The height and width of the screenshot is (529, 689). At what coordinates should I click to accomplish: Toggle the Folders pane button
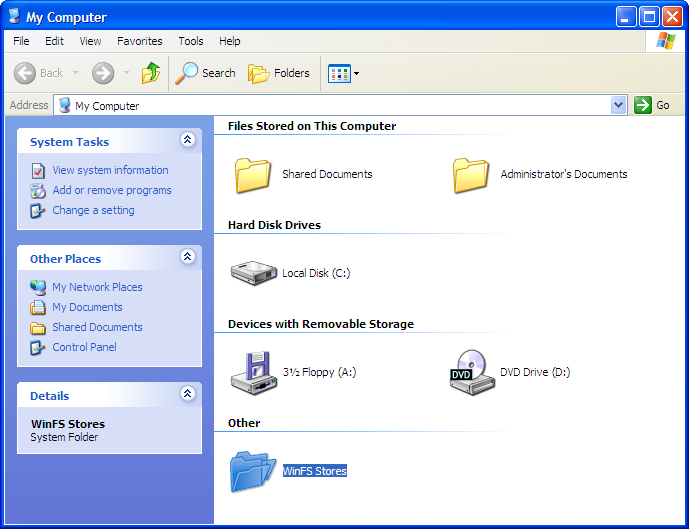pyautogui.click(x=279, y=73)
